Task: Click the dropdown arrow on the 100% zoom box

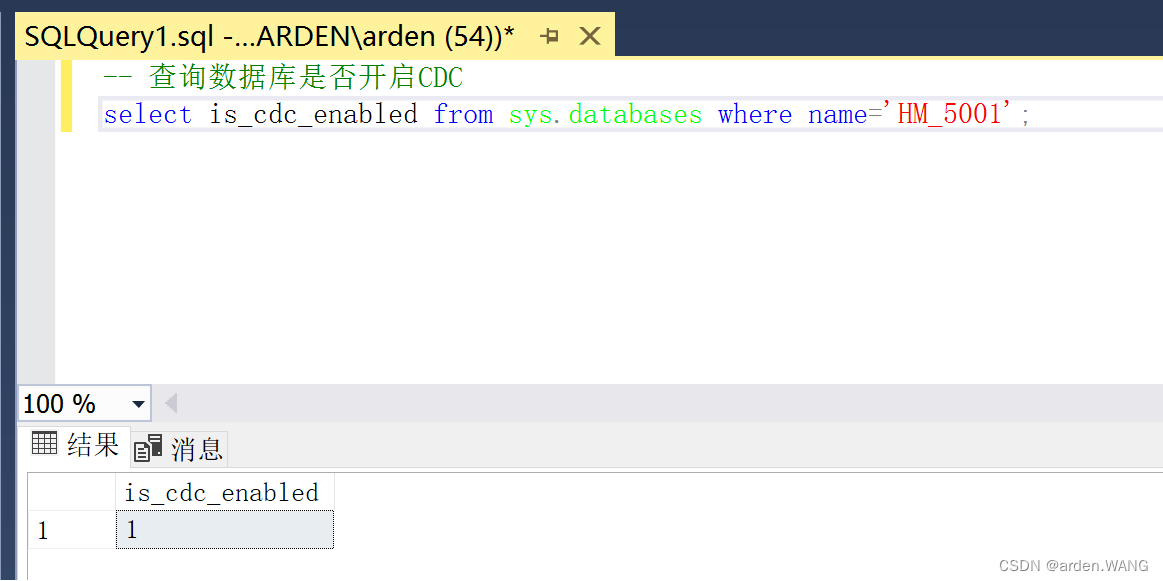Action: [x=139, y=403]
